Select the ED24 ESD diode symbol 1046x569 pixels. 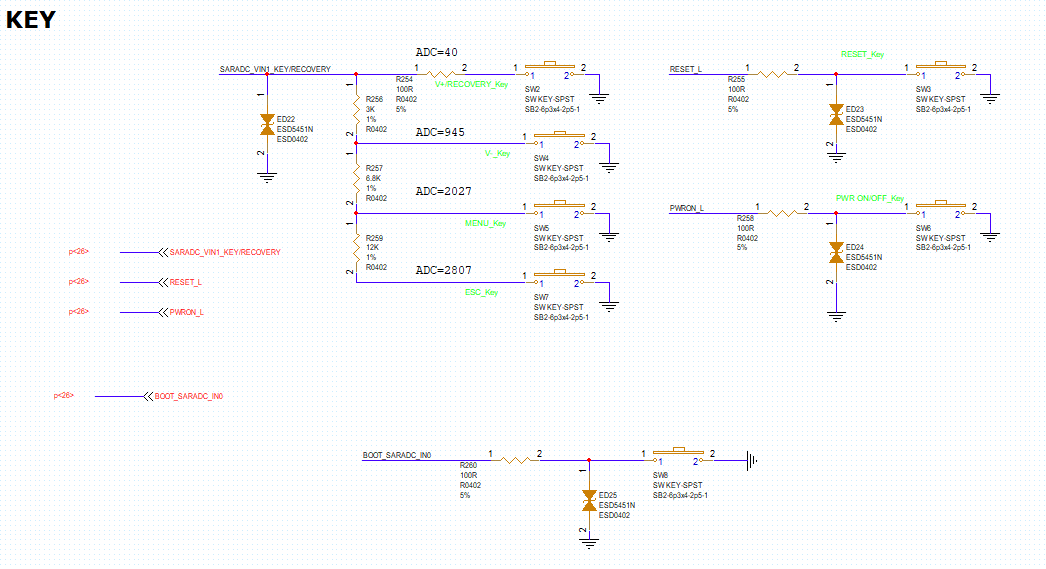coord(836,253)
